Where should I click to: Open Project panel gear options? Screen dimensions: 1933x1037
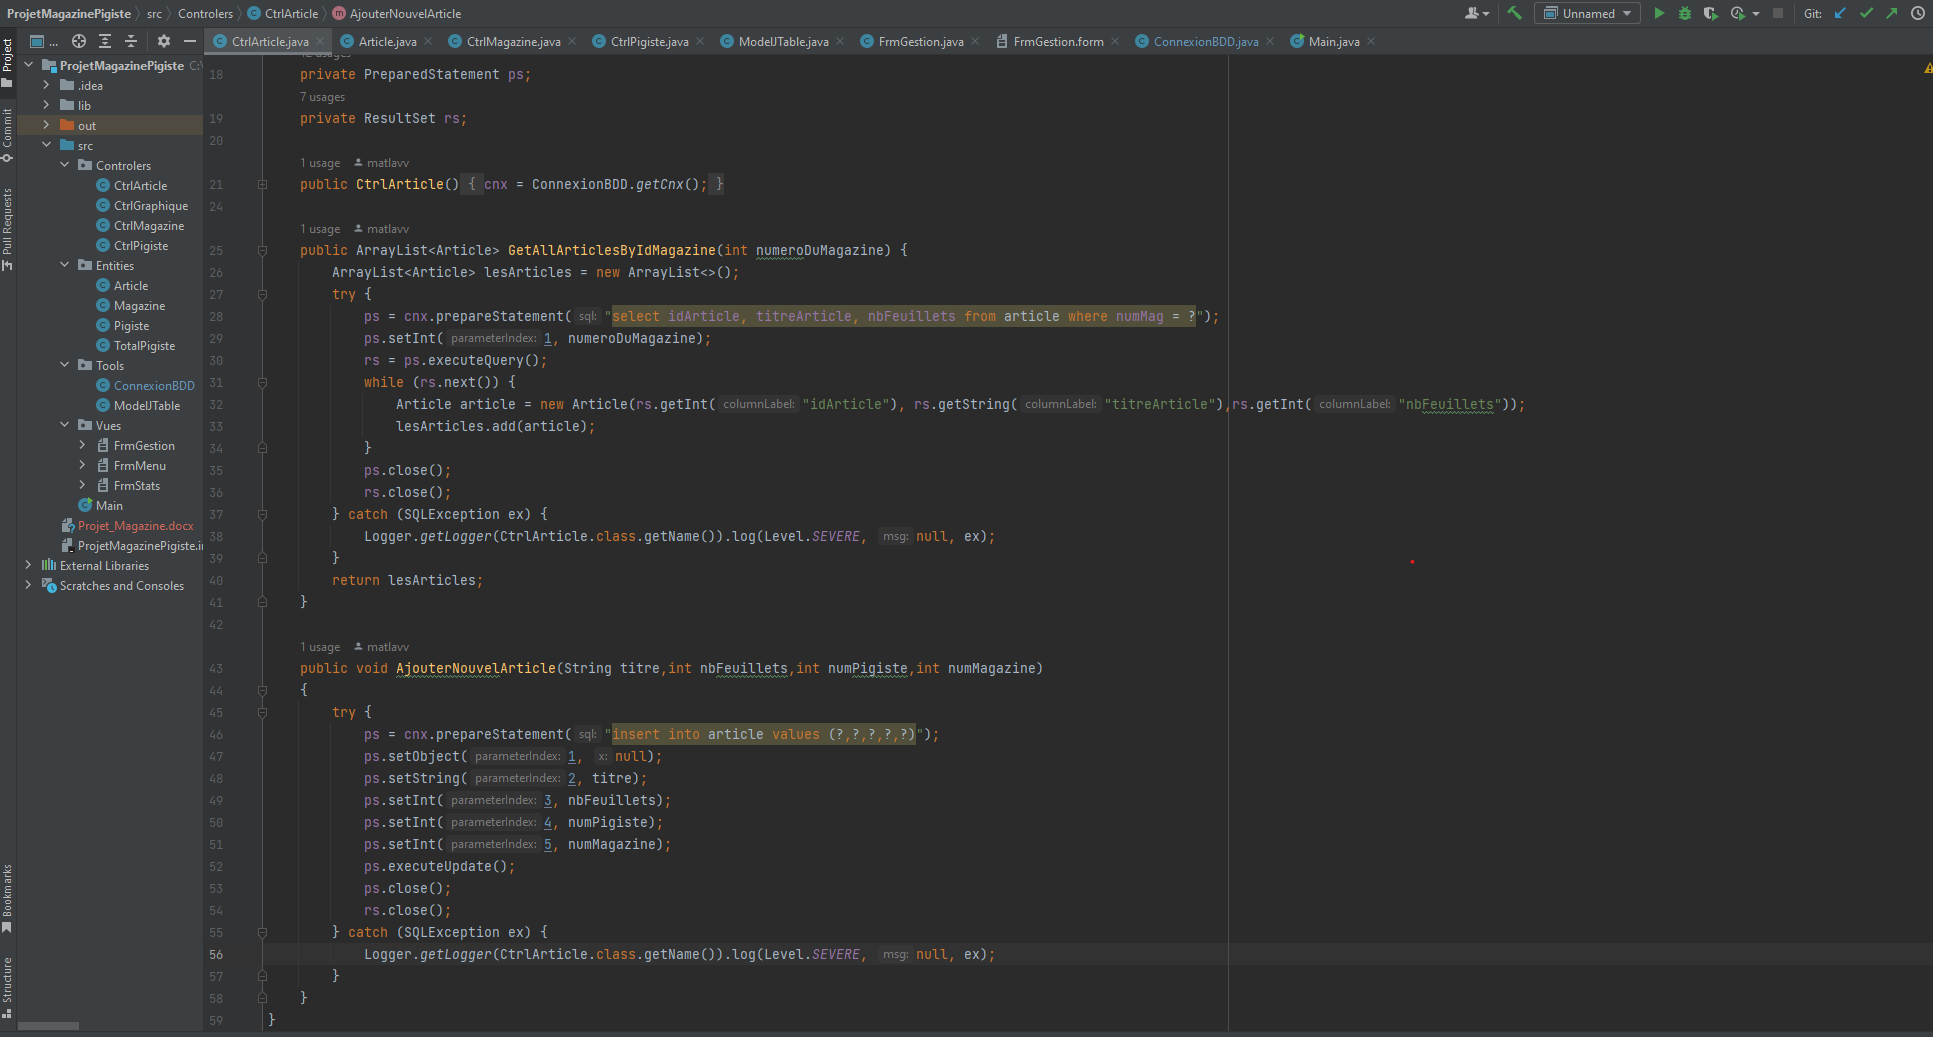click(x=164, y=41)
